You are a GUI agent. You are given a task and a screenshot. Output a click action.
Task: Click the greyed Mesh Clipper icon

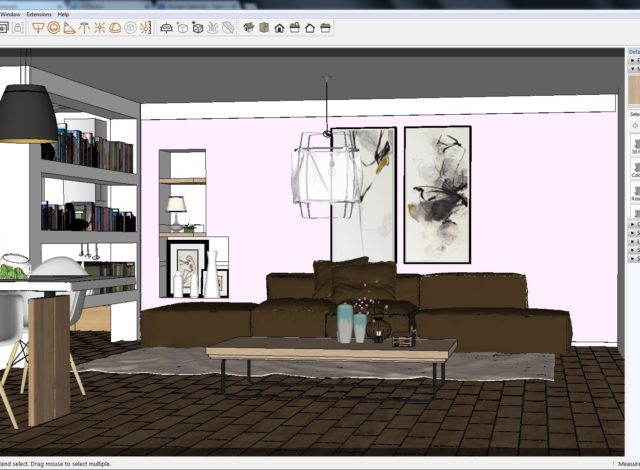pos(228,28)
